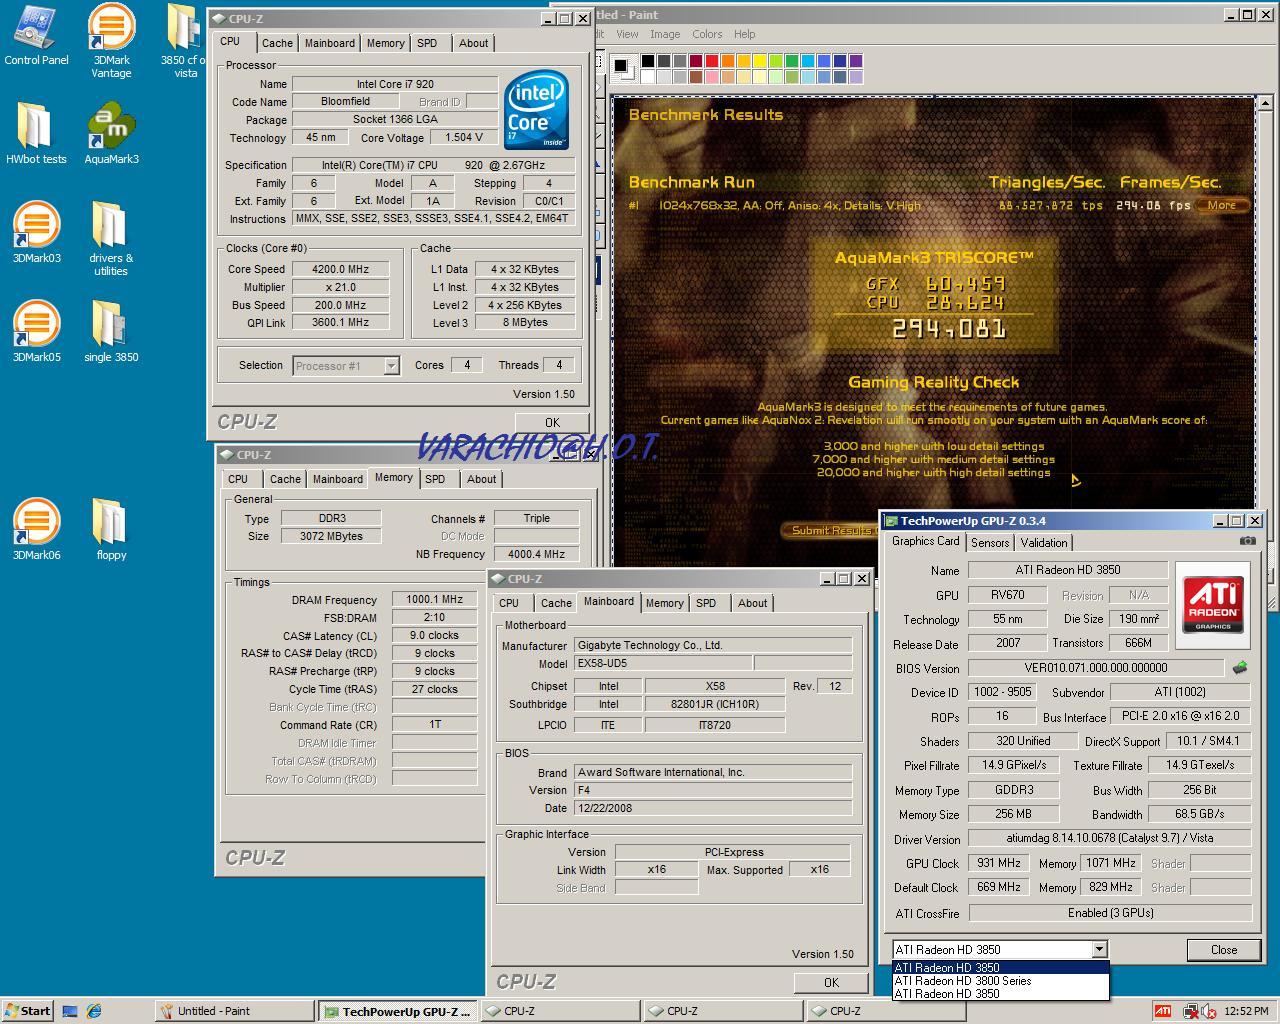This screenshot has height=1024, width=1280.
Task: Click OK in the CPU-Z Mainboard window
Action: click(x=831, y=983)
